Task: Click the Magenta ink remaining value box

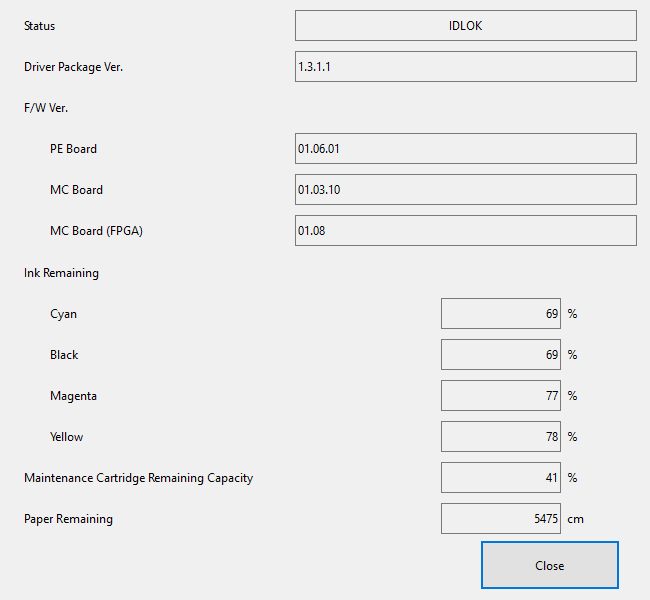Action: (x=500, y=396)
